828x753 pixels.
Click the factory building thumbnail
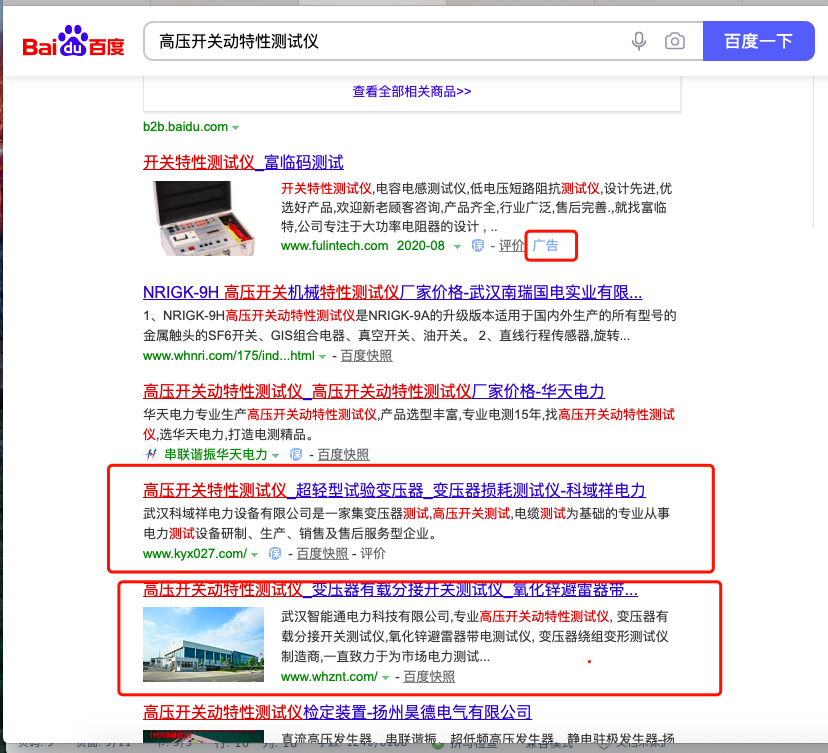[203, 644]
